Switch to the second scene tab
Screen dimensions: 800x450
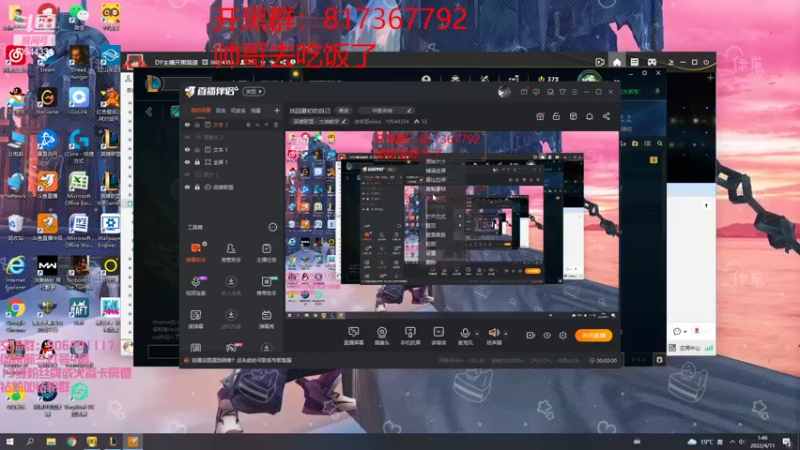pyautogui.click(x=220, y=110)
